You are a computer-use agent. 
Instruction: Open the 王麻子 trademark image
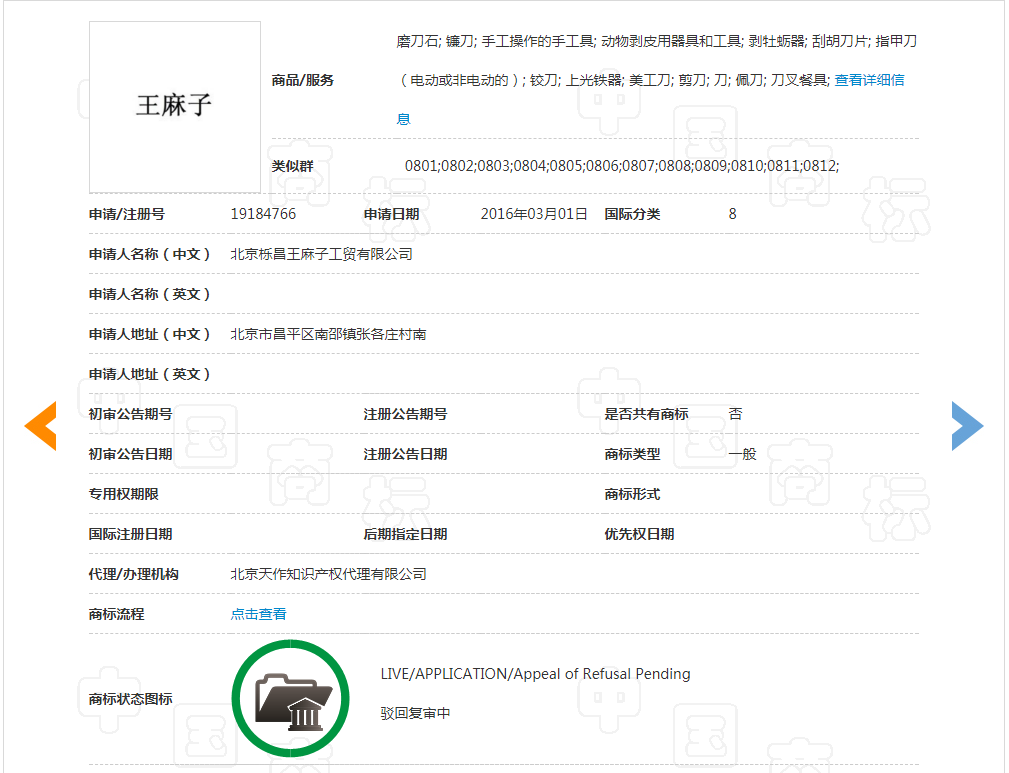175,107
